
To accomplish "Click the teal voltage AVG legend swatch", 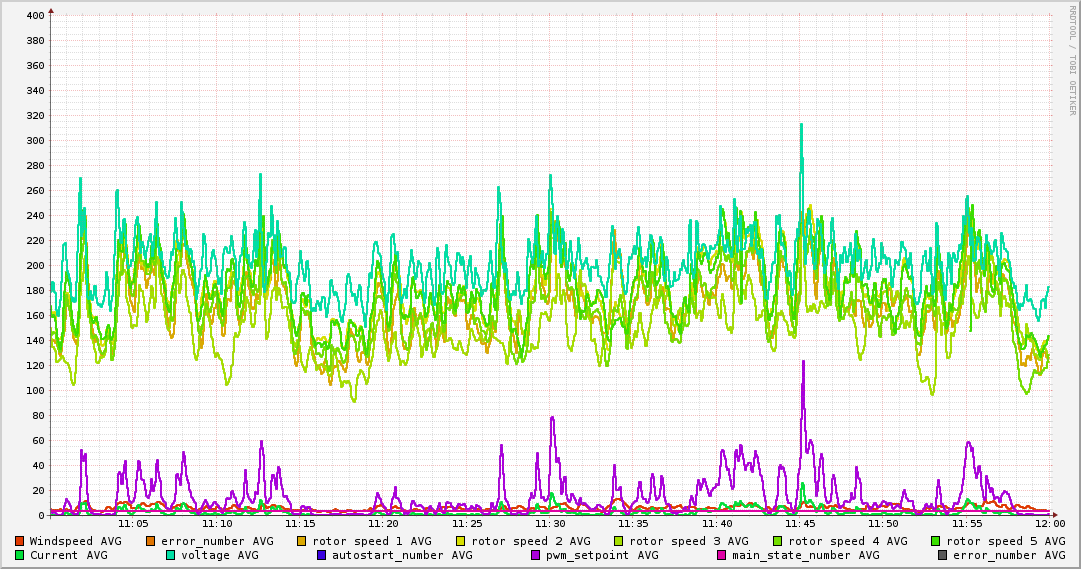I will [x=170, y=555].
